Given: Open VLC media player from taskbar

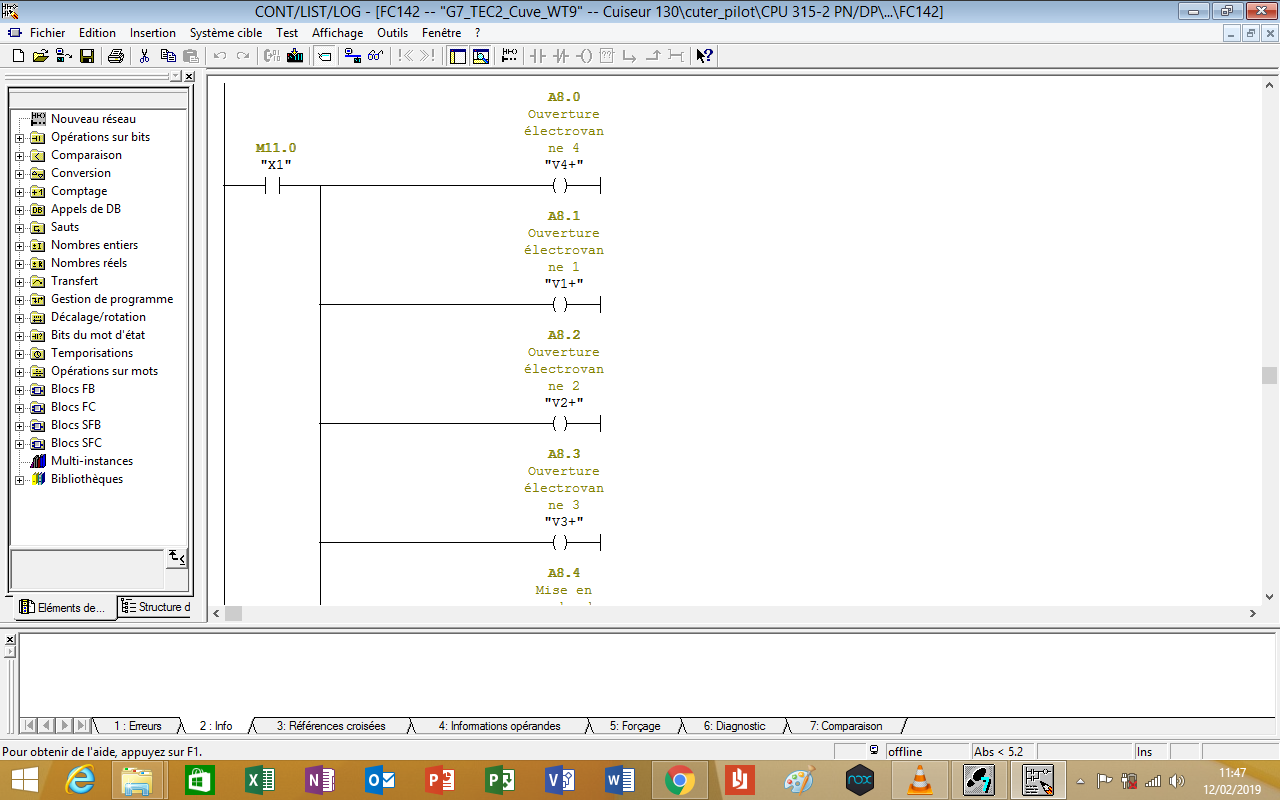Looking at the screenshot, I should [x=918, y=779].
